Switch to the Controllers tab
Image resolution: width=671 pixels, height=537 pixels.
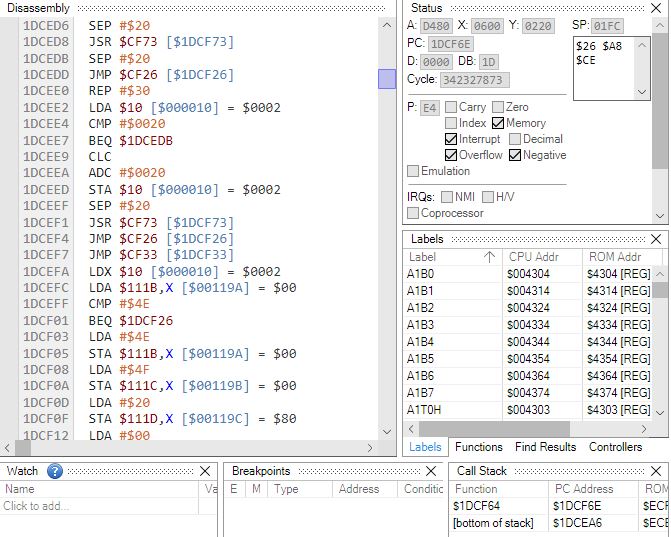click(x=615, y=447)
